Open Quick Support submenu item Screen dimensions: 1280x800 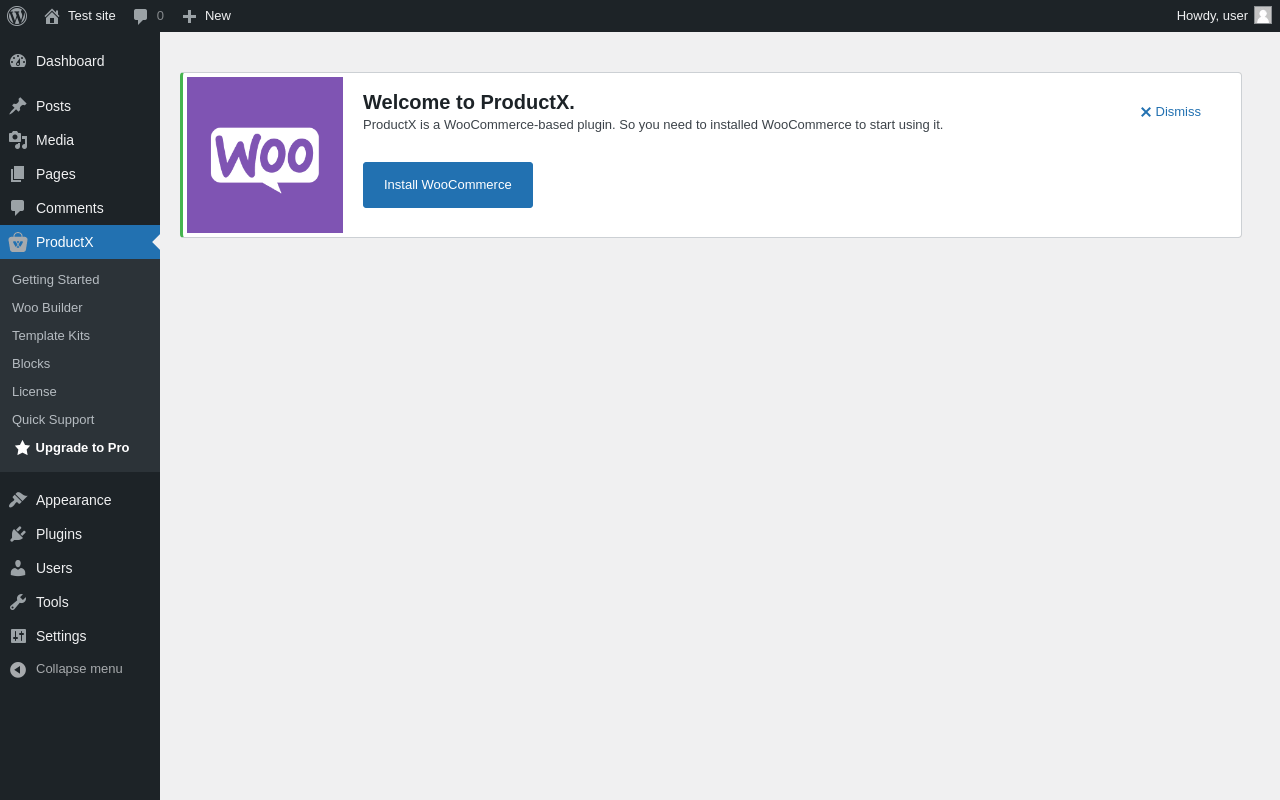[x=80, y=420]
